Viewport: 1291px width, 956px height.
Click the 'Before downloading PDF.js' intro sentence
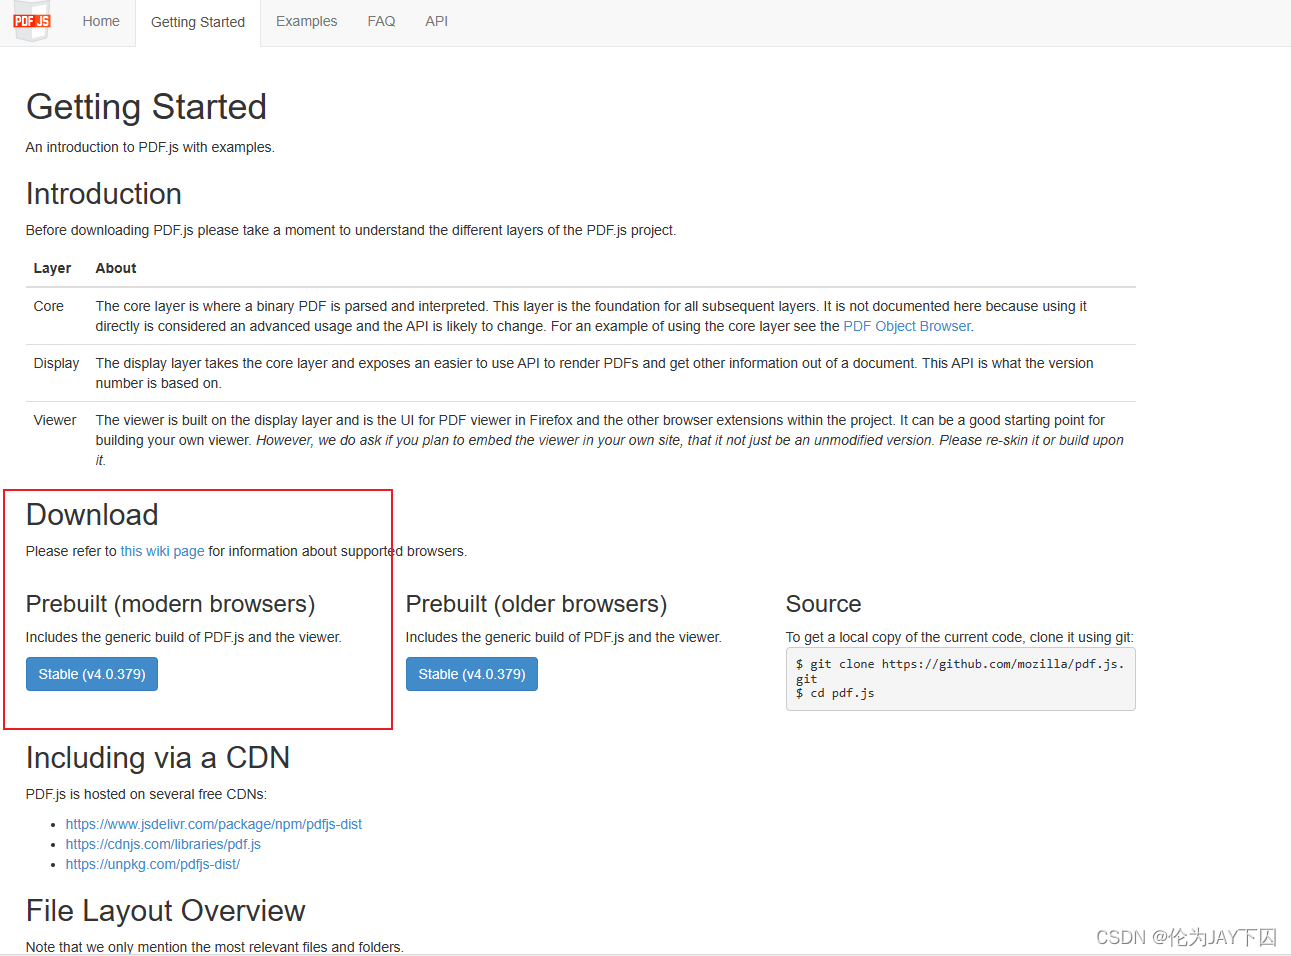(x=351, y=230)
